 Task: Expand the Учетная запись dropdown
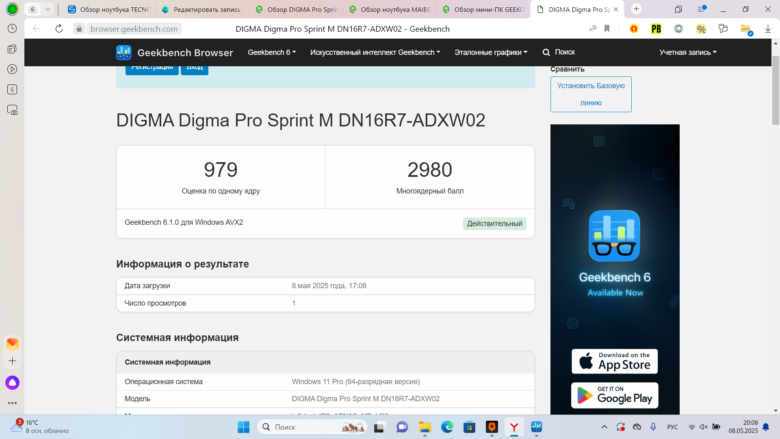688,52
